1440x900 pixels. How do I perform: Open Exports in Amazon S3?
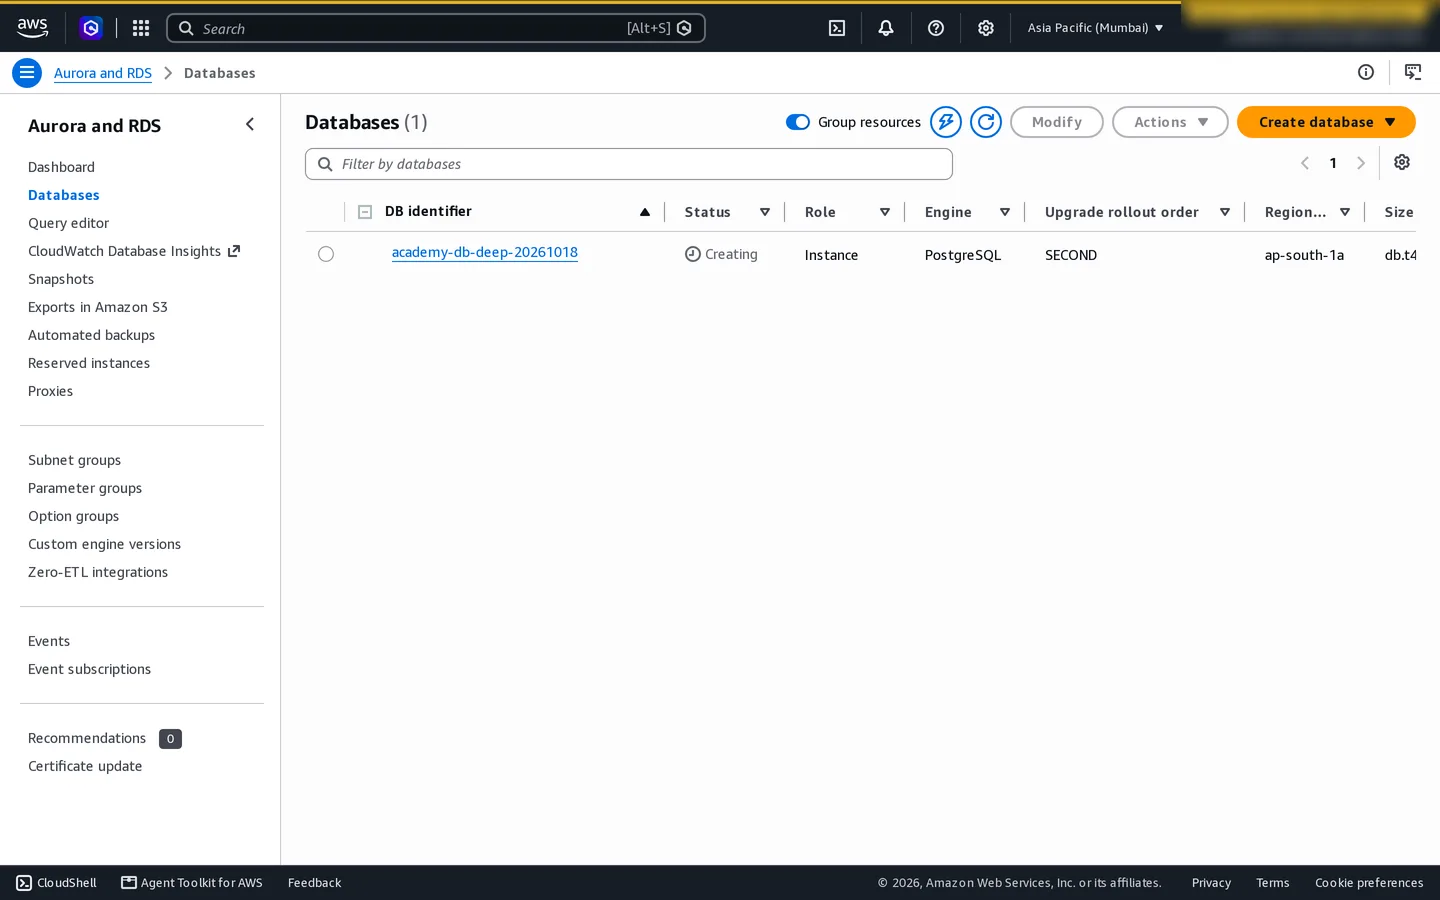click(98, 307)
